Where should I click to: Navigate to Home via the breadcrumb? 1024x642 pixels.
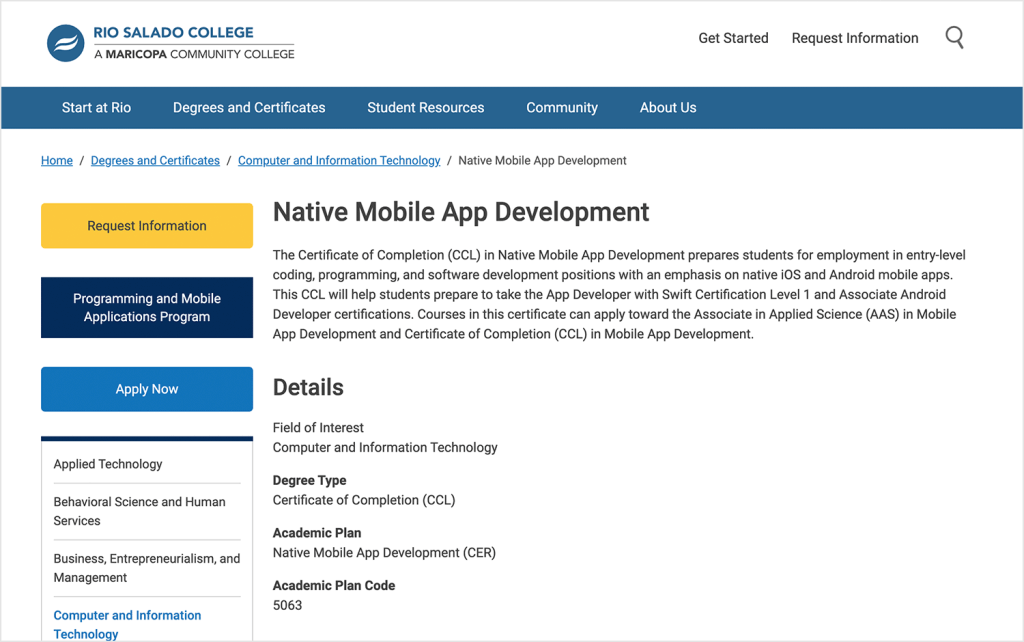[56, 160]
